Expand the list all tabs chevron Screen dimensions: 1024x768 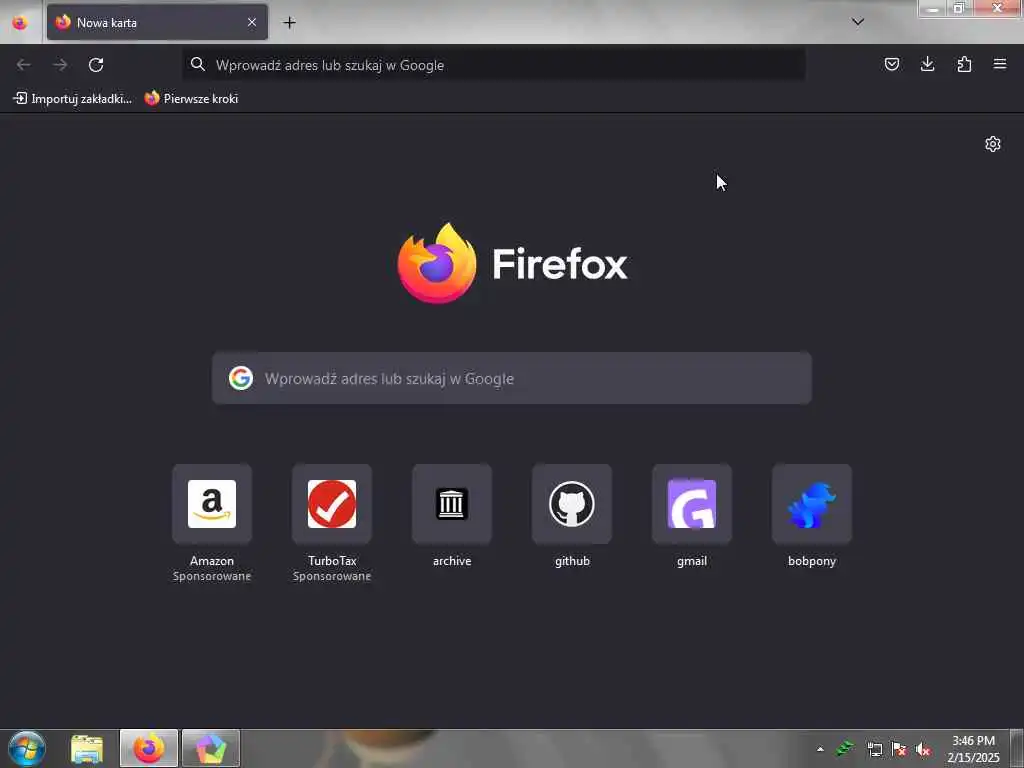pos(858,22)
